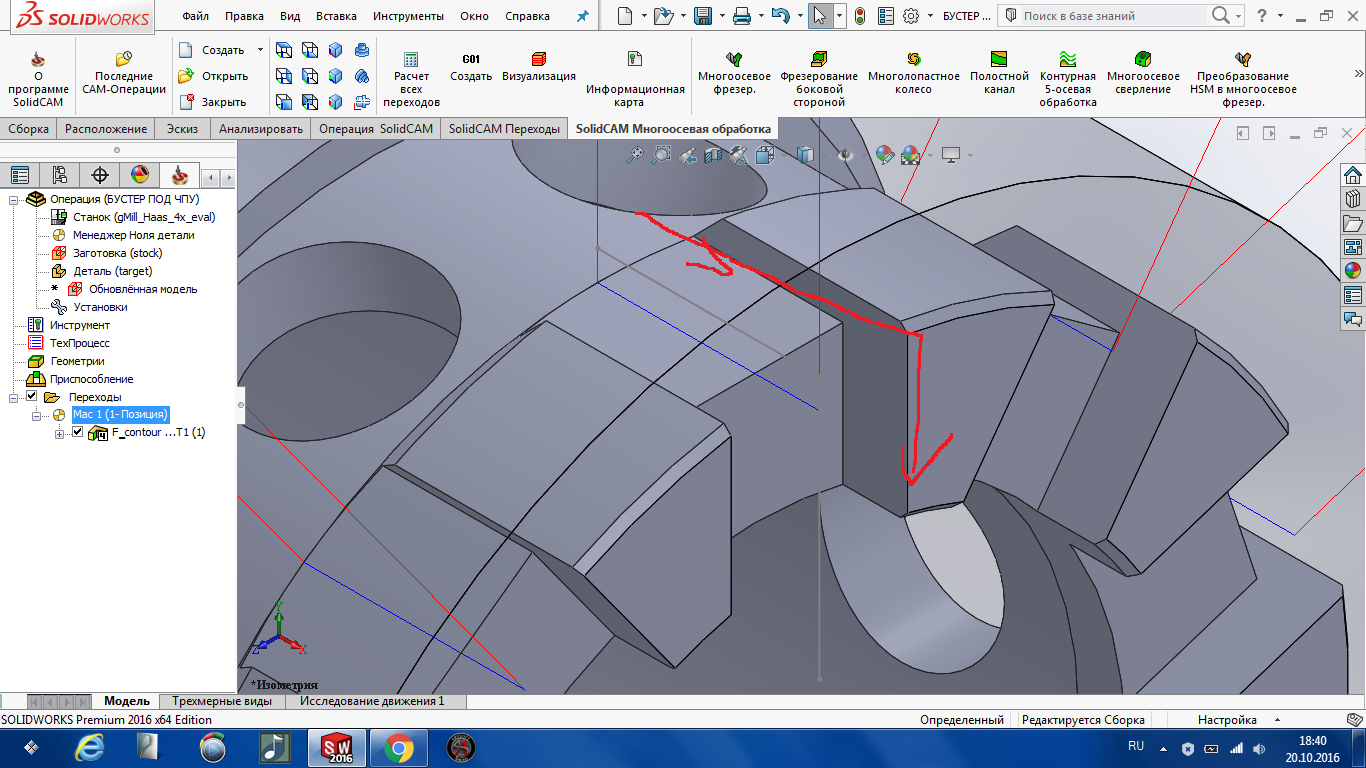This screenshot has height=768, width=1366.
Task: Open the SolidCAM Manager tab icon
Action: tap(180, 175)
